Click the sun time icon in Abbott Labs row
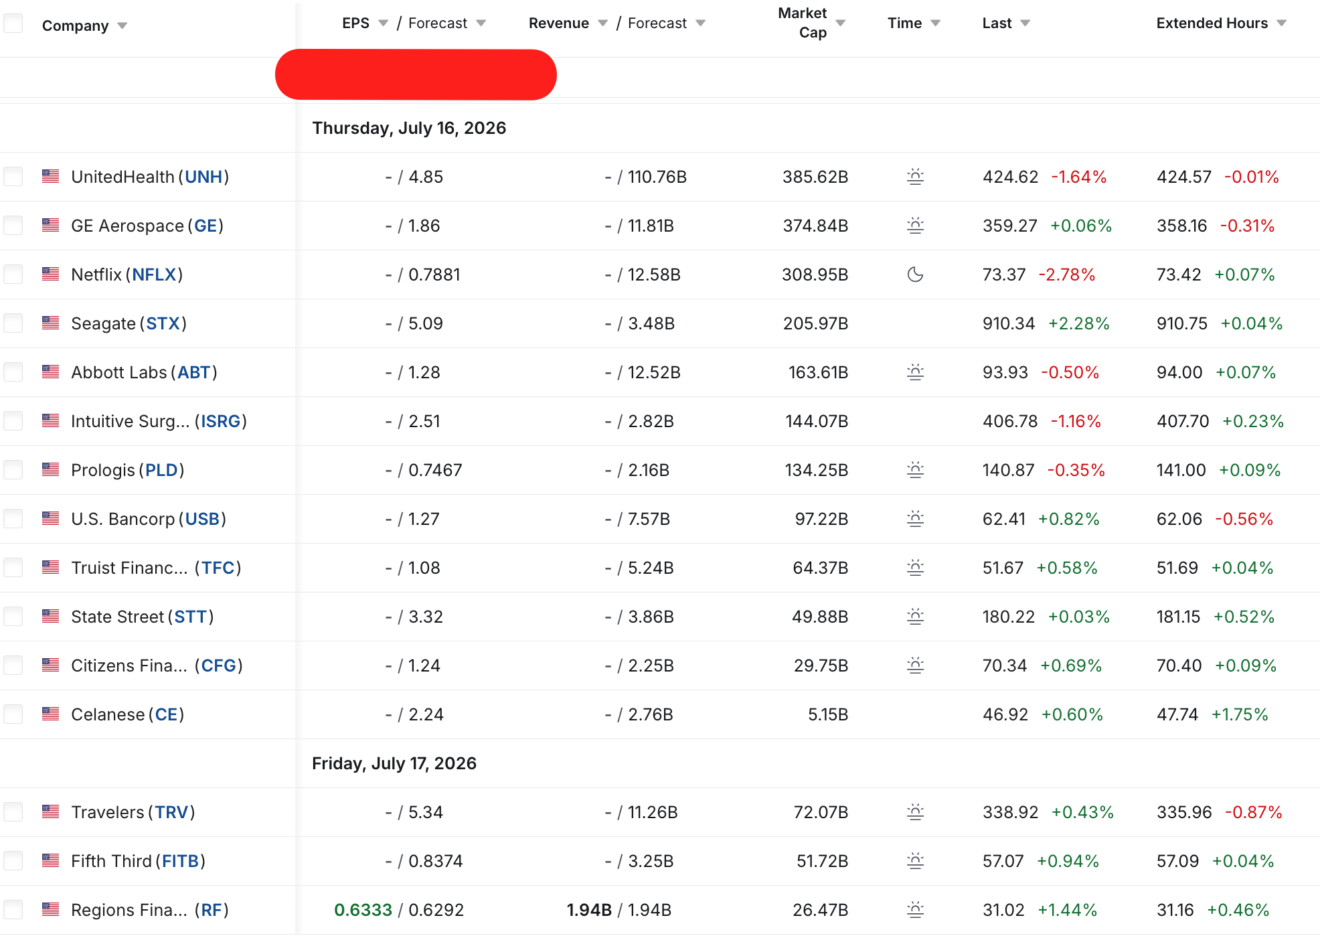Screen dimensions: 1320x936 tap(915, 373)
